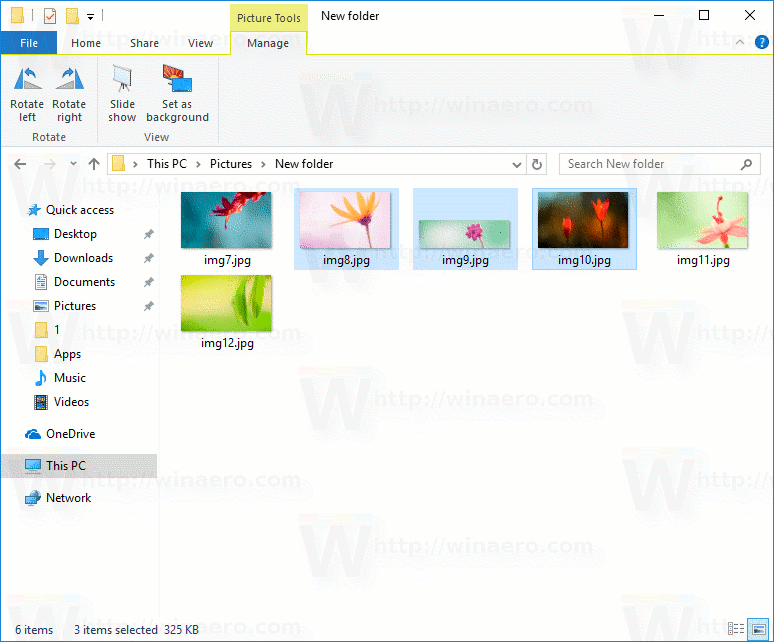This screenshot has width=774, height=642.
Task: Start a Slide show
Action: pos(122,94)
